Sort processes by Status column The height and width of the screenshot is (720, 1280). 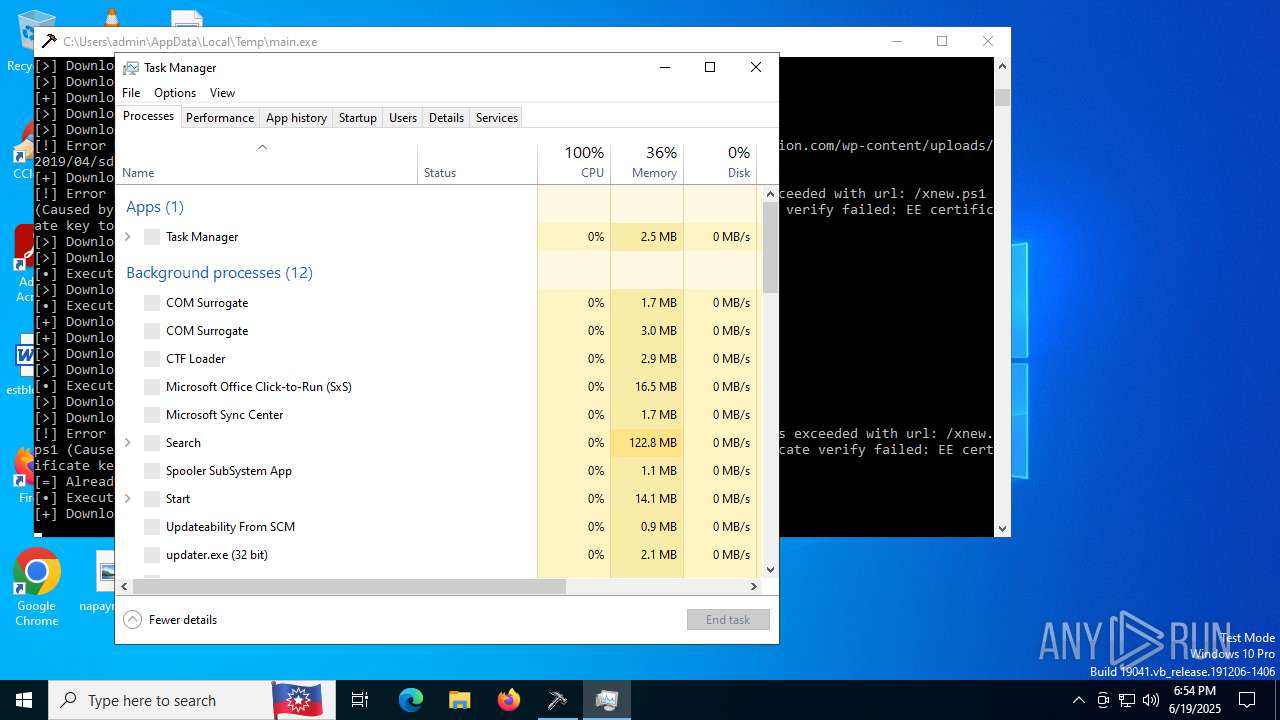(x=477, y=164)
